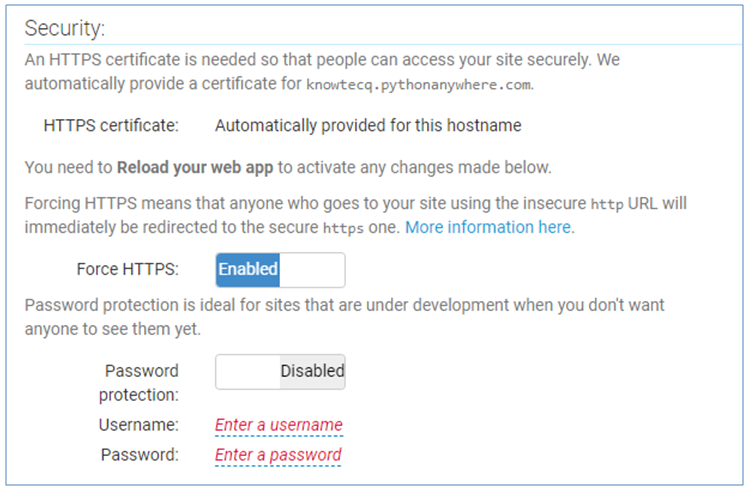
Task: Click the Security section heading
Action: [x=65, y=28]
